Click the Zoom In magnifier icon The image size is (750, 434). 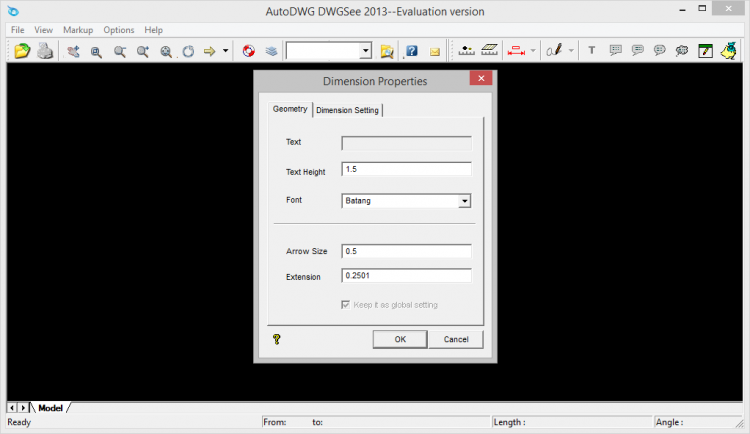click(143, 51)
